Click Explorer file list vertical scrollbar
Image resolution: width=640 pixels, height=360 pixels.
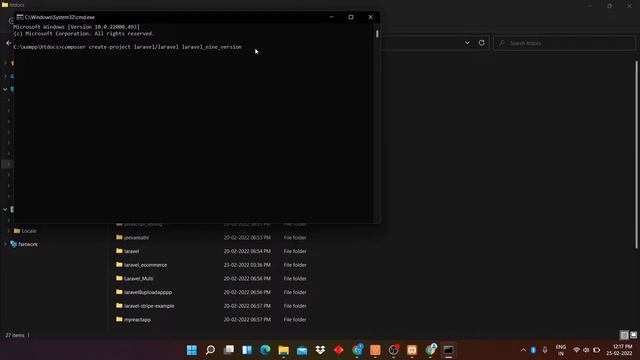point(636,154)
